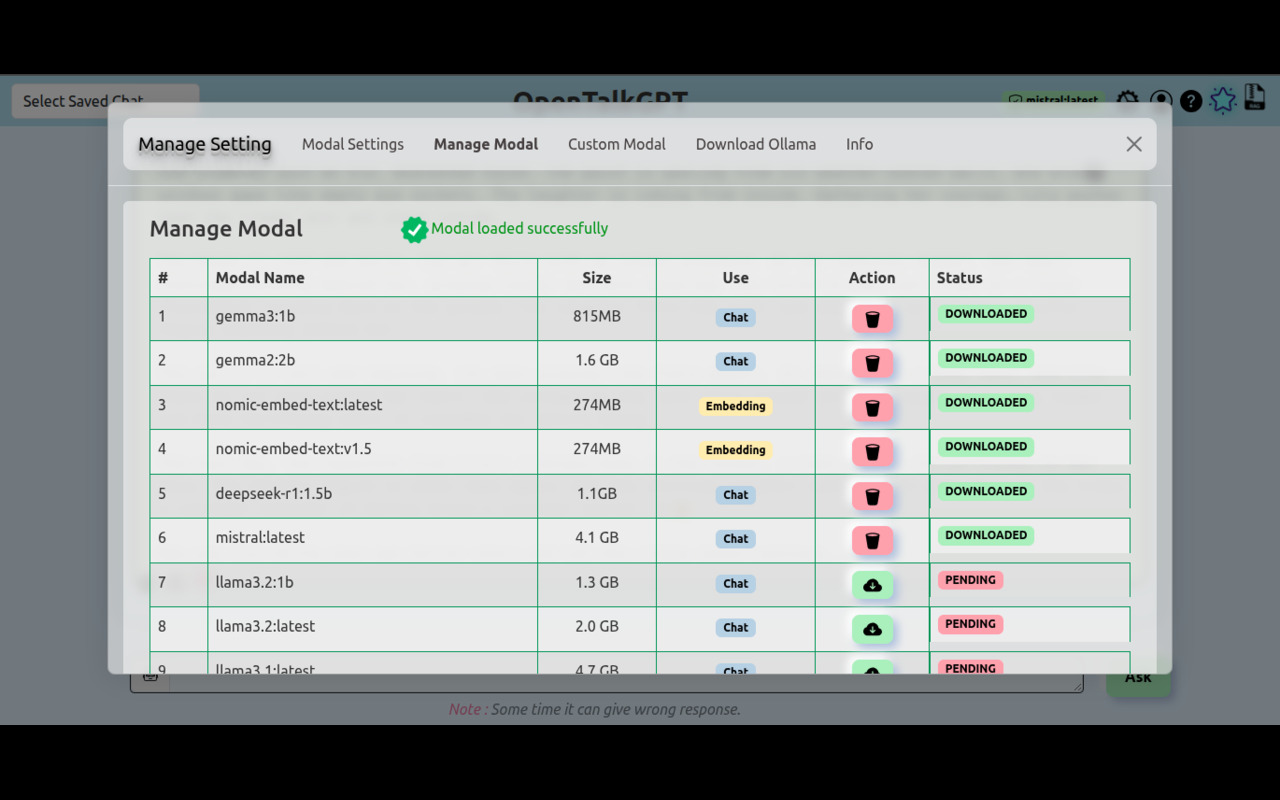
Task: Click the Modal loaded successfully message
Action: point(519,228)
